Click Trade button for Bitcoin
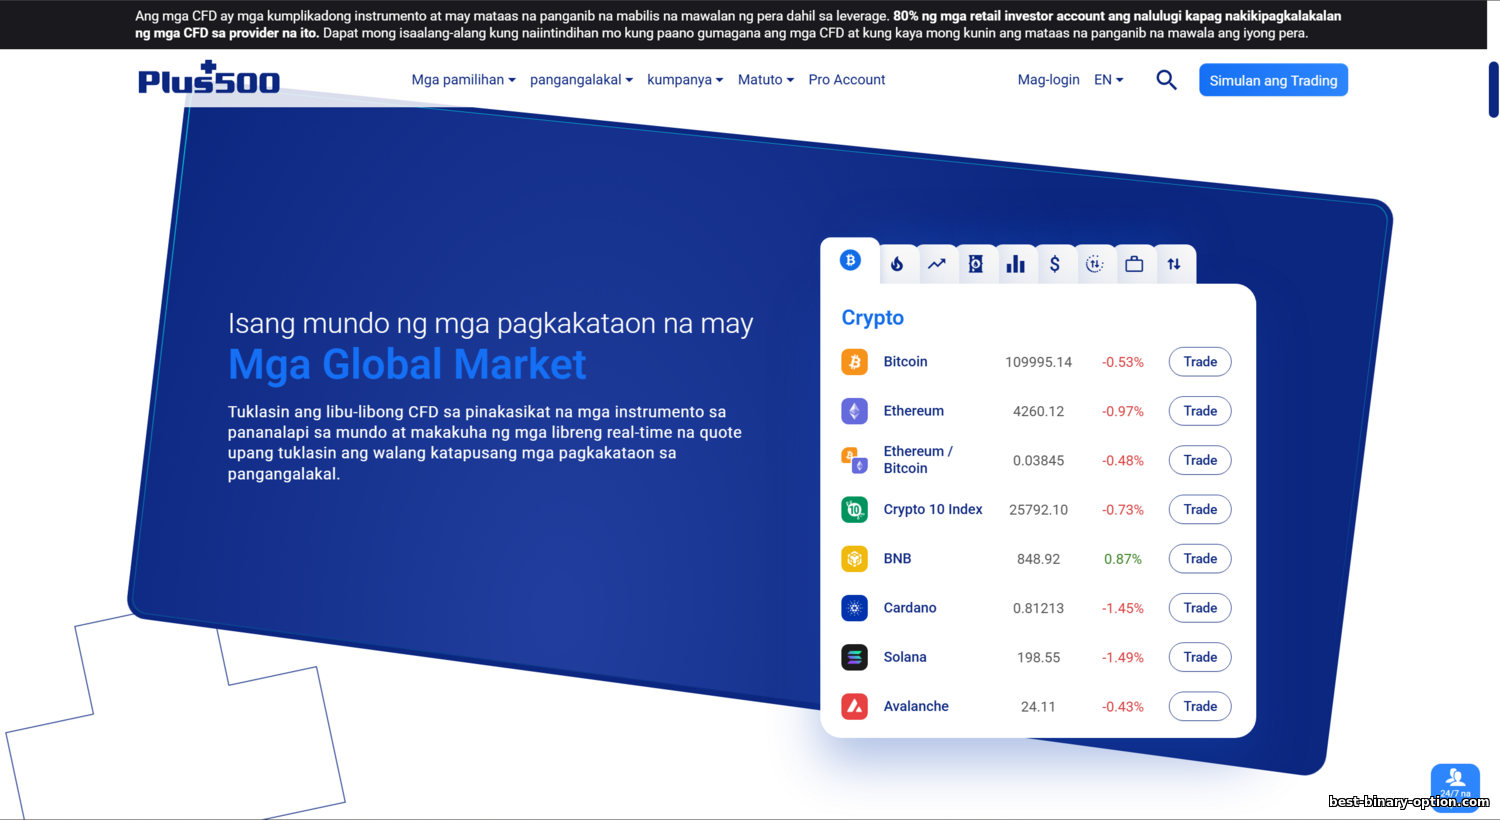Image resolution: width=1500 pixels, height=820 pixels. 1199,362
